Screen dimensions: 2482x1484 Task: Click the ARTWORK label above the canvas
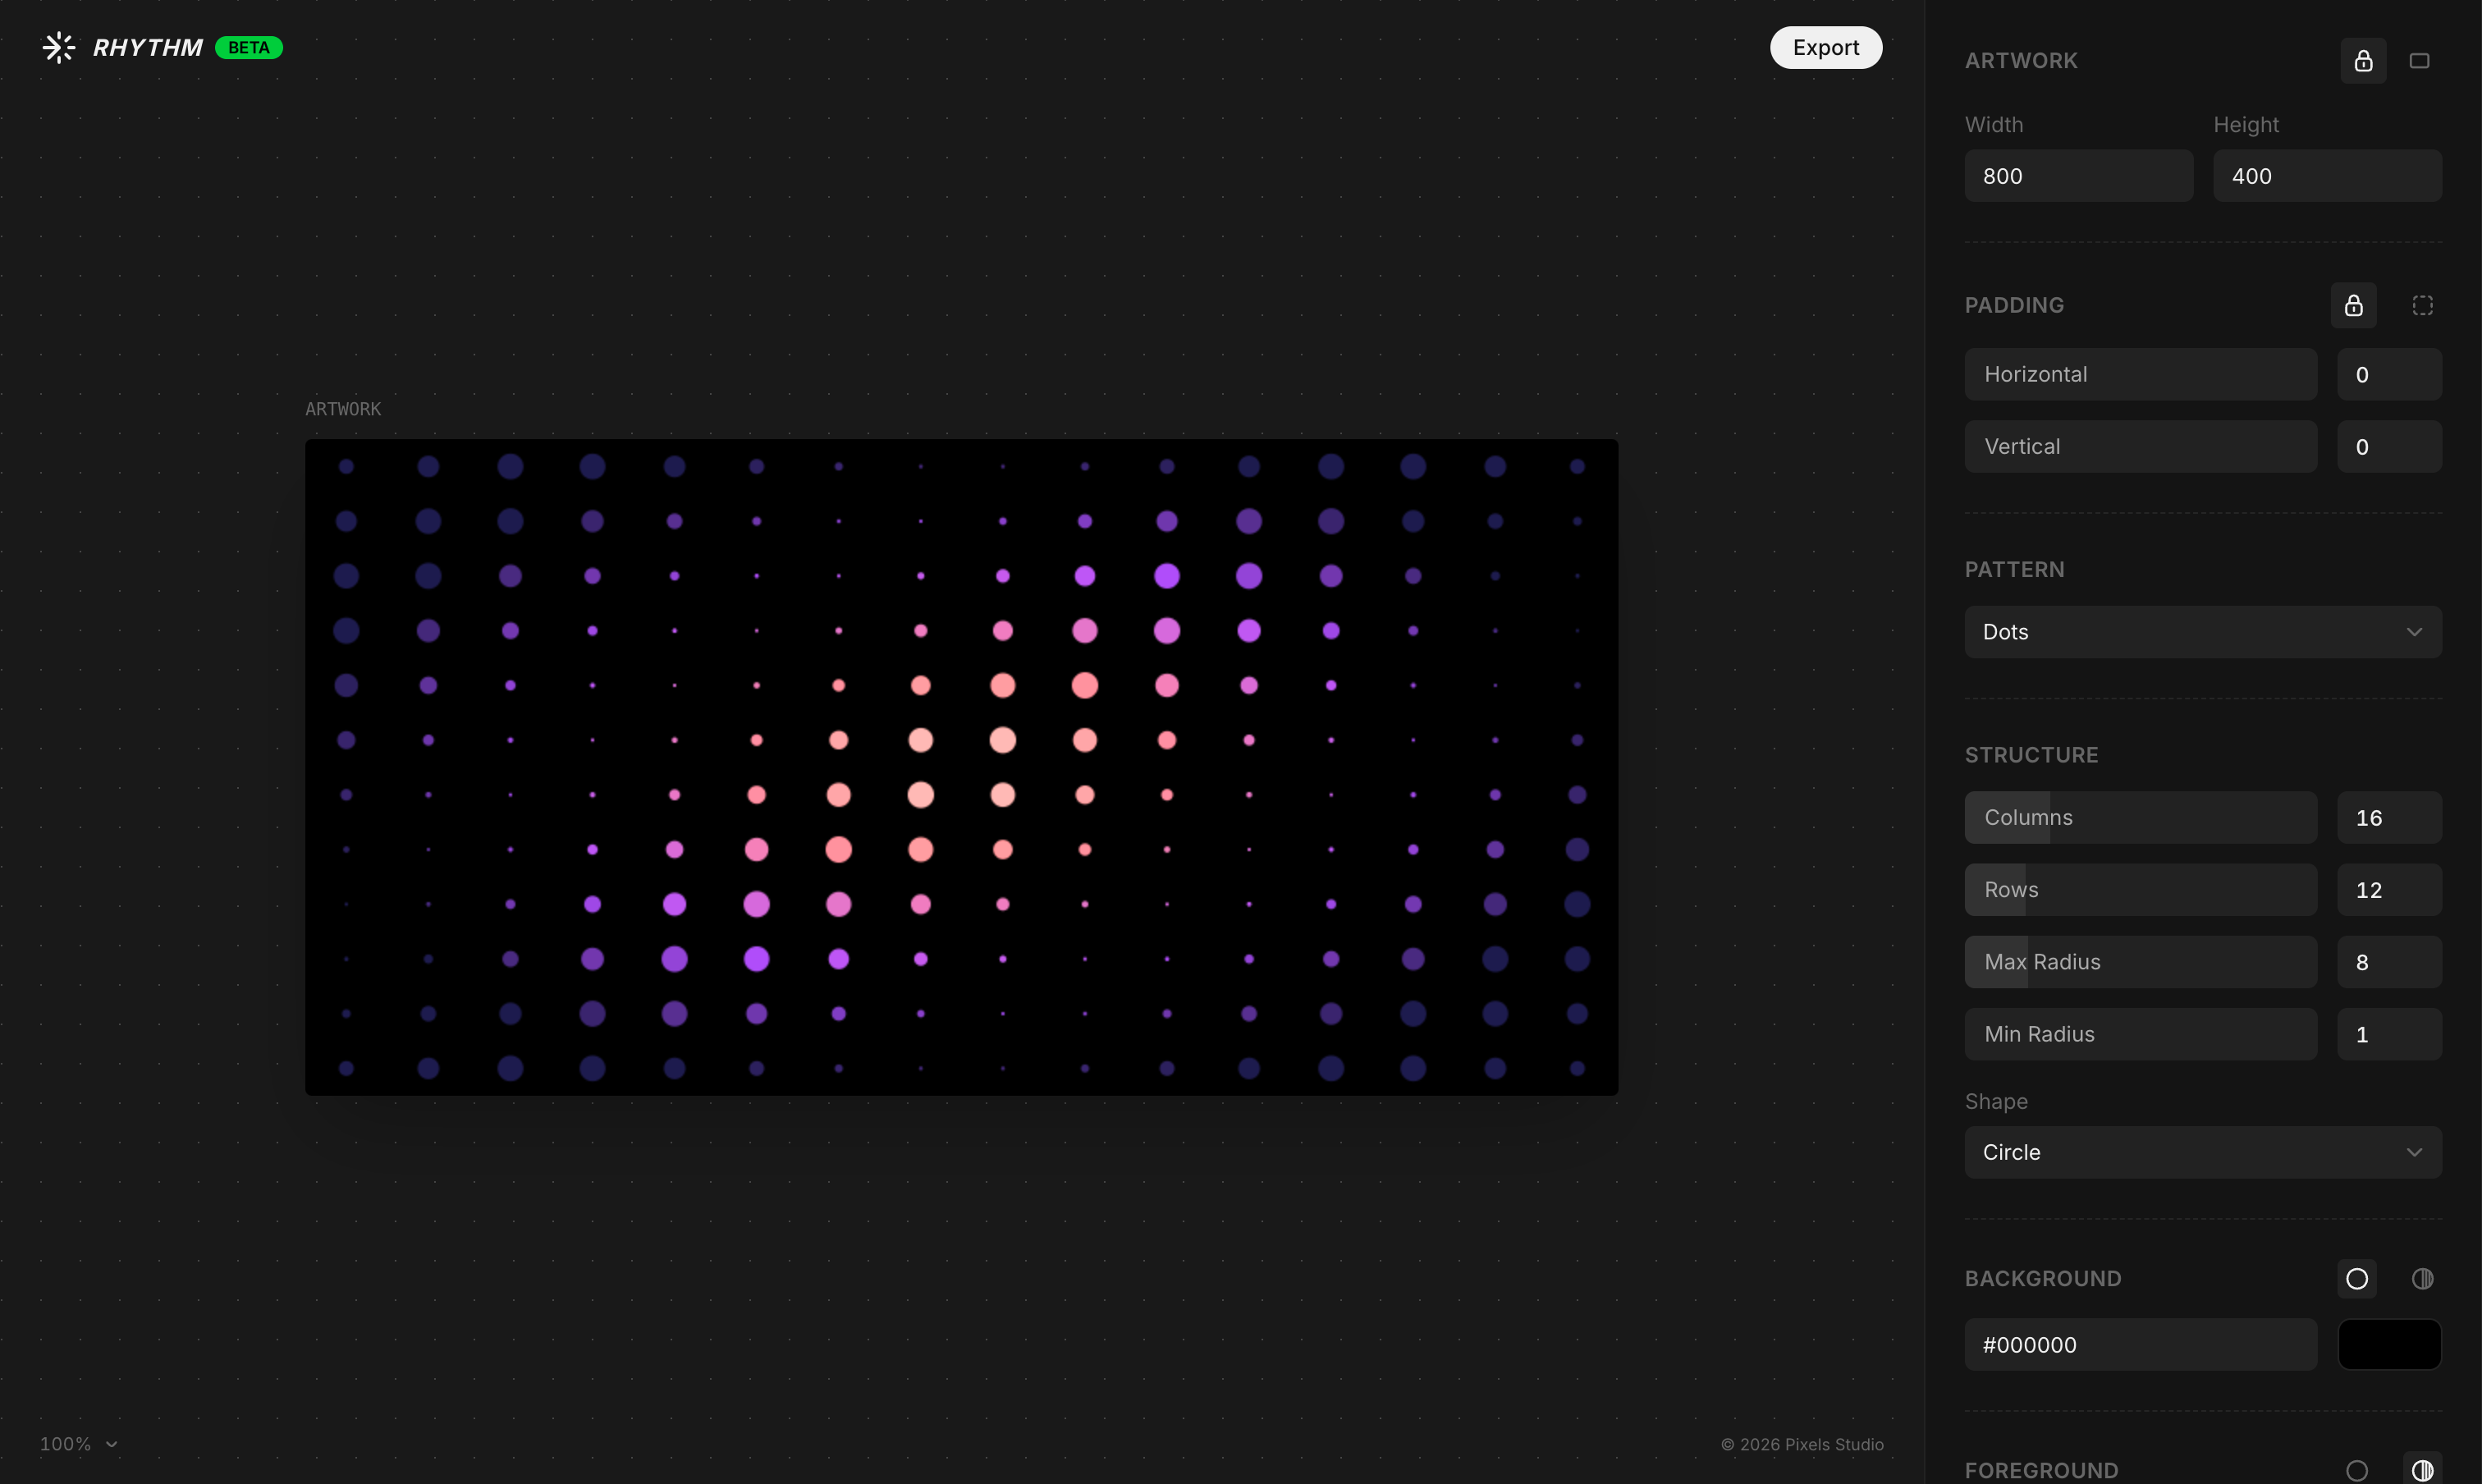pos(343,409)
